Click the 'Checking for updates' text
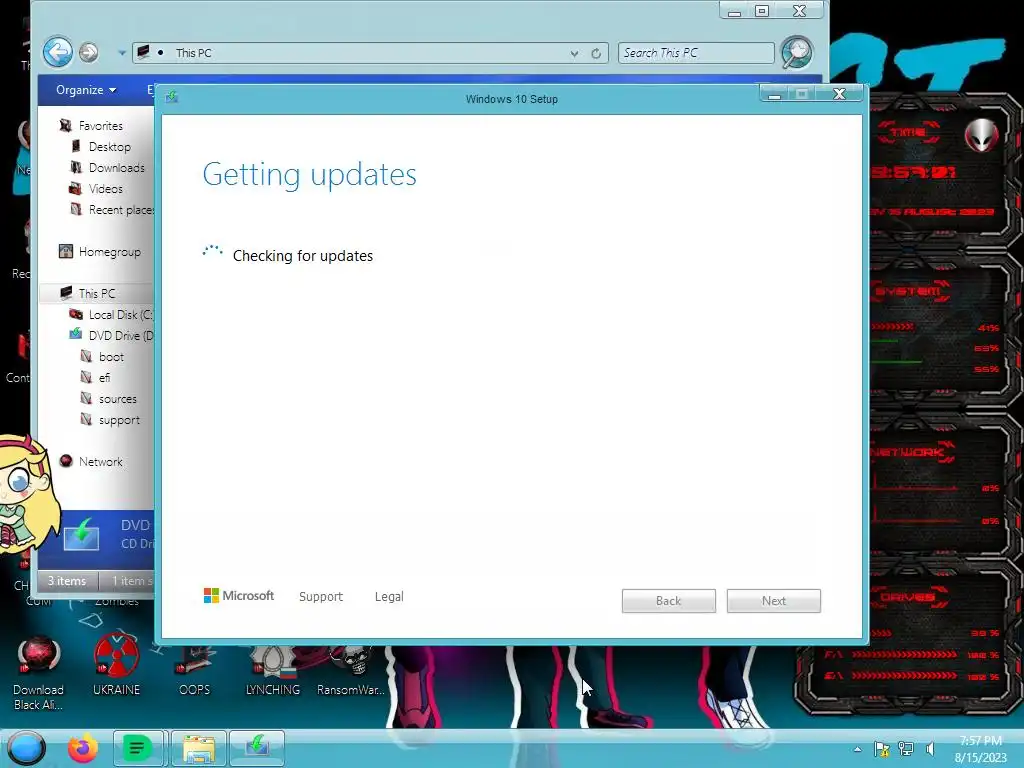The width and height of the screenshot is (1024, 768). 303,256
